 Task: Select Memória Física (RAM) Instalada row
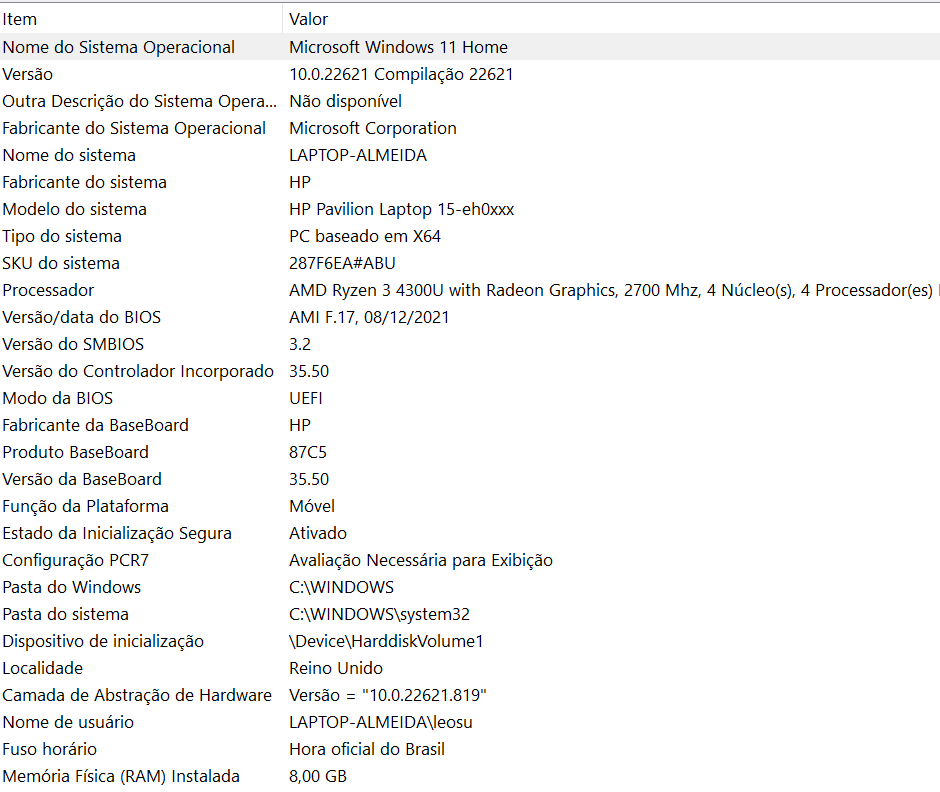470,775
